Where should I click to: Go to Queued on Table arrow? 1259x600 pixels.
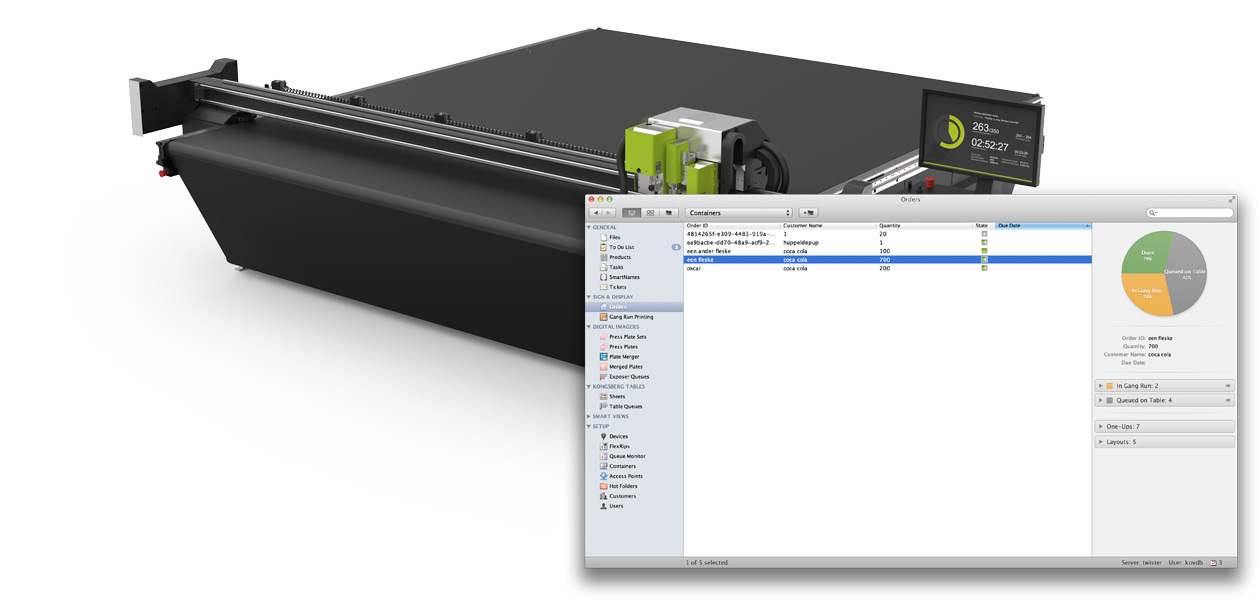coord(1227,400)
